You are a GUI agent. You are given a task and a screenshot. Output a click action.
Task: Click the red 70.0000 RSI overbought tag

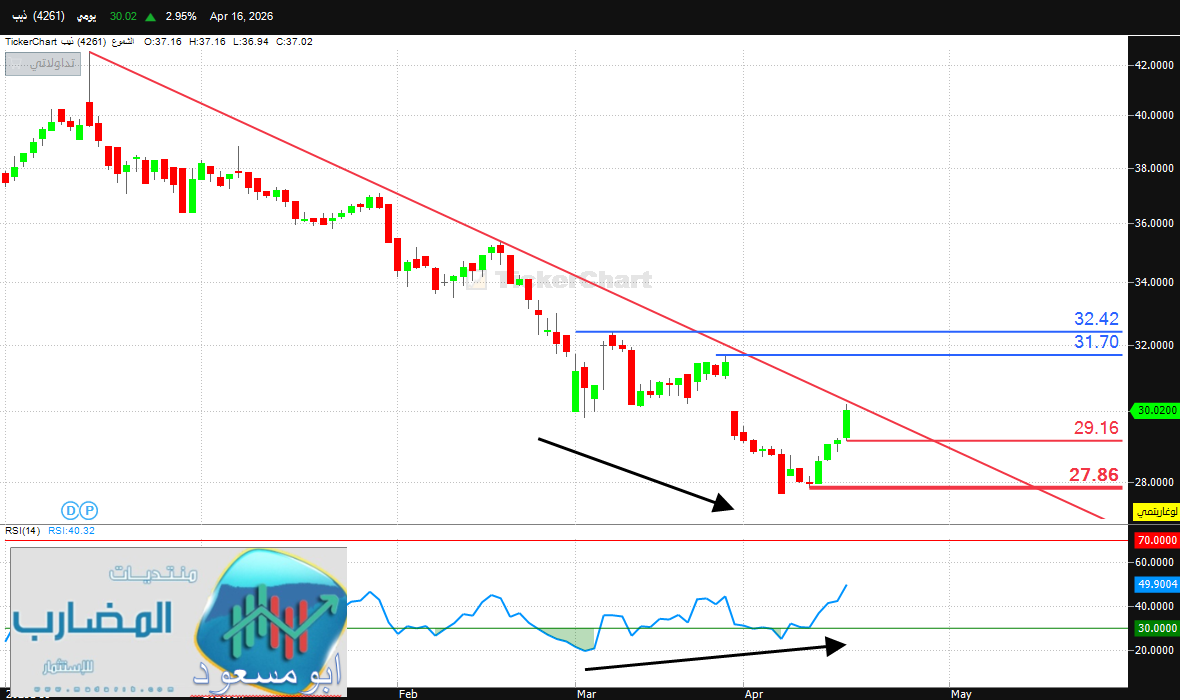point(1155,541)
